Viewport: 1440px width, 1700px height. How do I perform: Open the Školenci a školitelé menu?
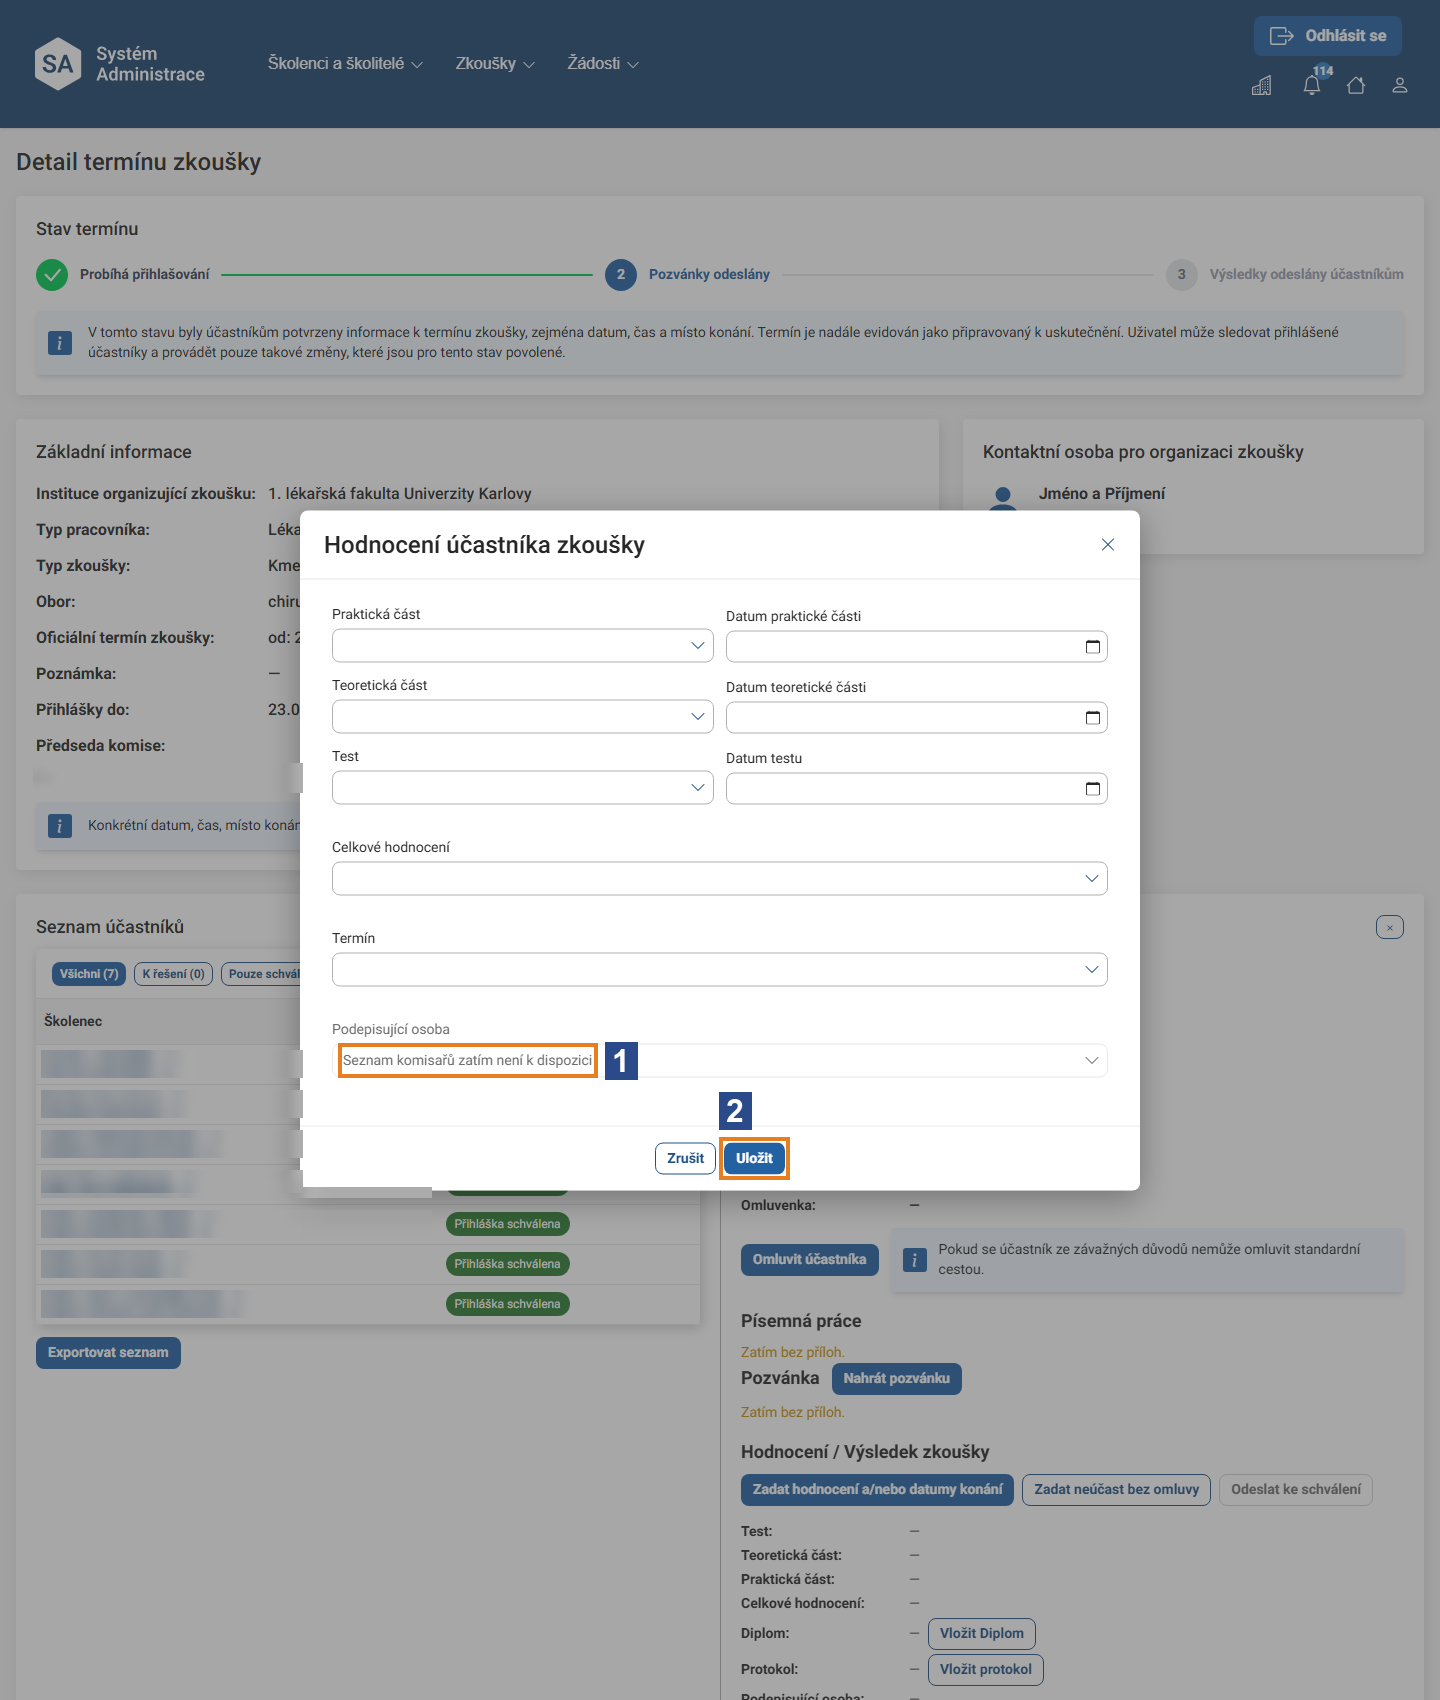point(345,64)
